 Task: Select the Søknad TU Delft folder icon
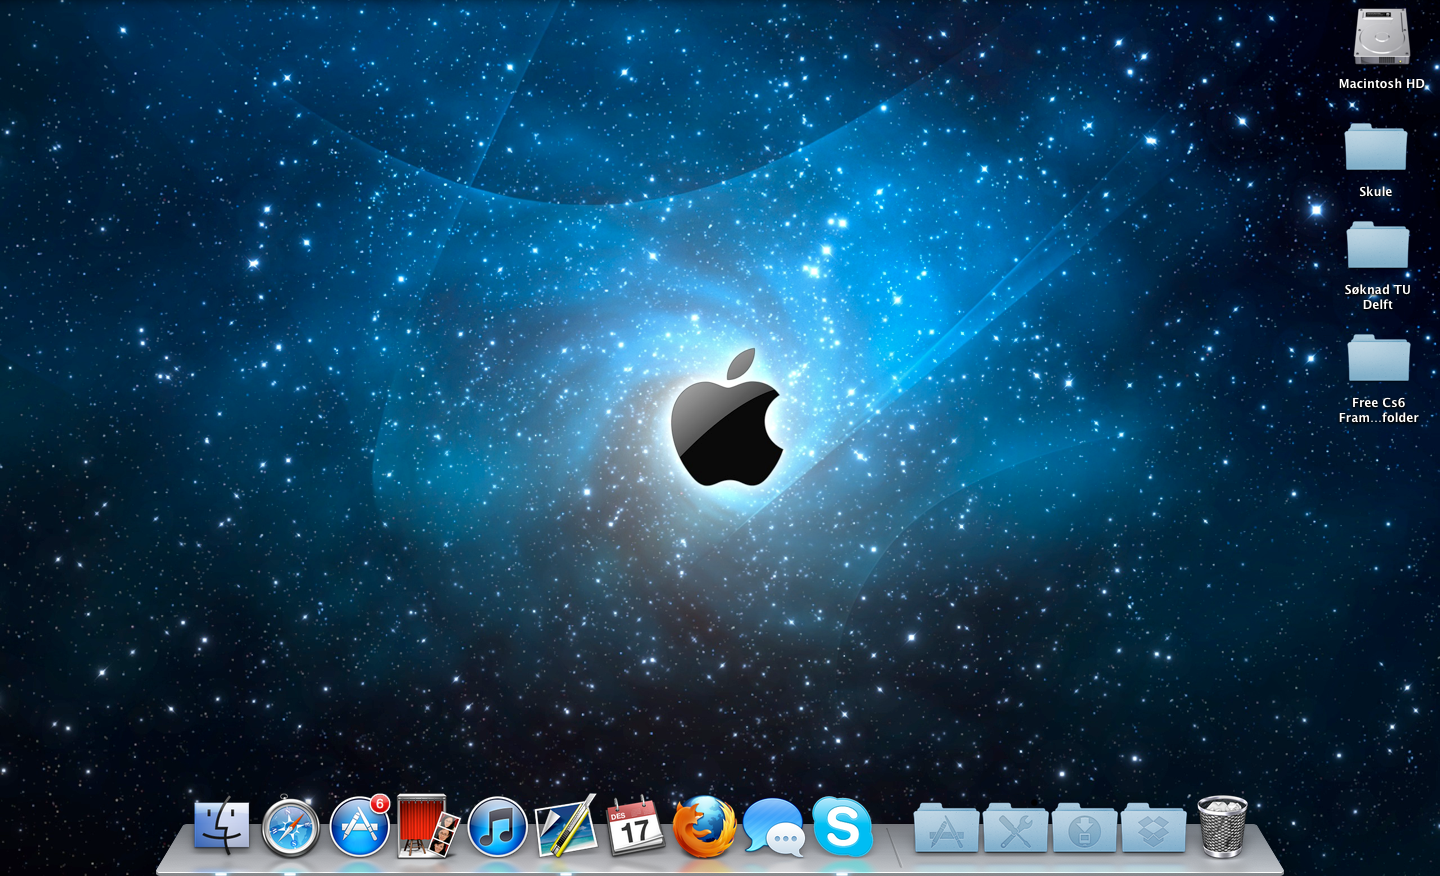1378,245
